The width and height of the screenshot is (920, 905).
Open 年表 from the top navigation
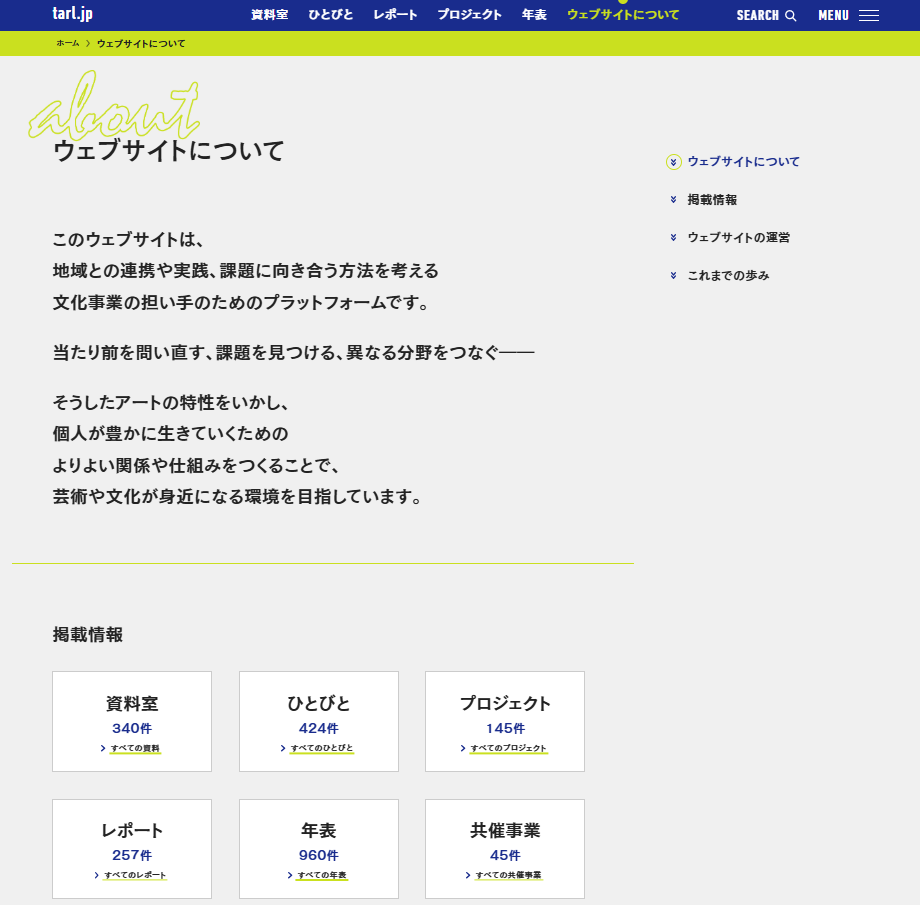pos(534,15)
